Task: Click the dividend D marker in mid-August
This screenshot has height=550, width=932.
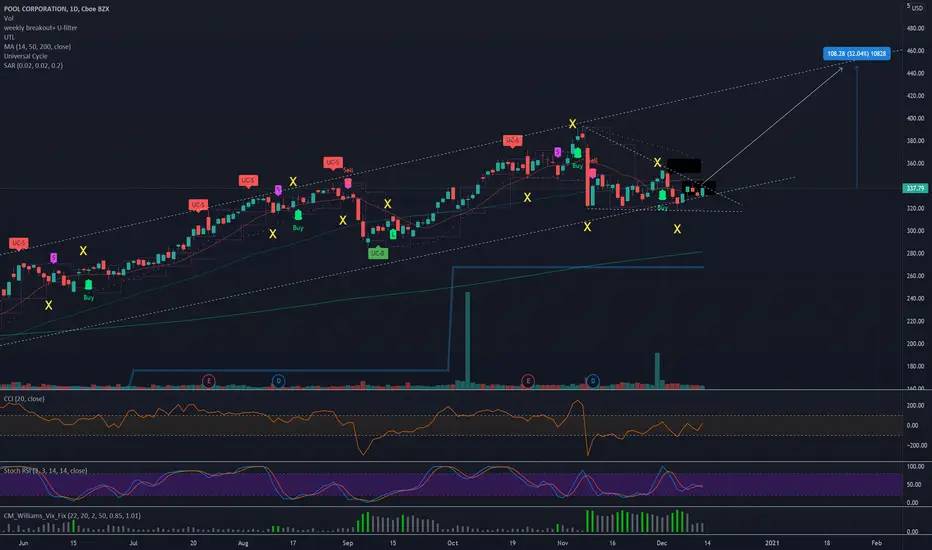Action: click(278, 381)
